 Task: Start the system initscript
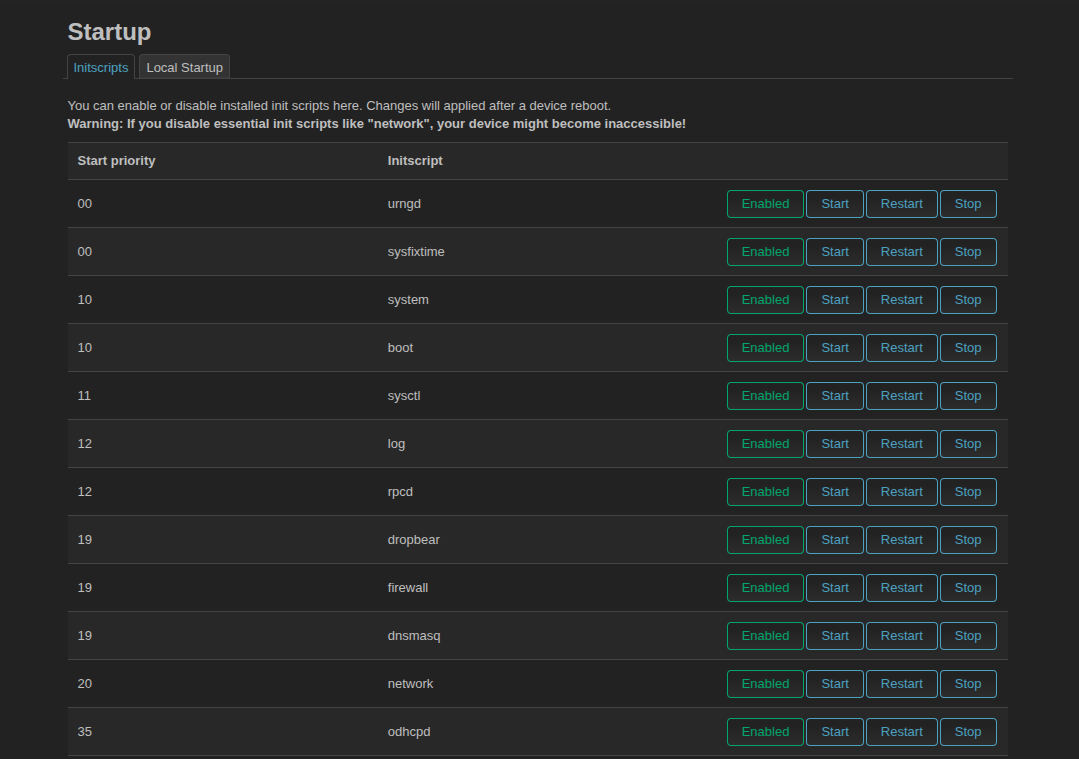pyautogui.click(x=834, y=300)
